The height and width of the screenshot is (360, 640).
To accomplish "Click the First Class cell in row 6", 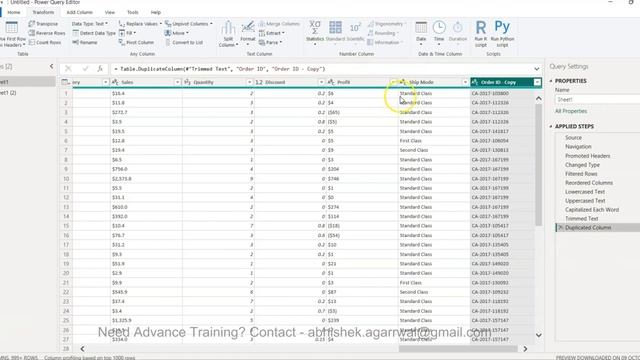I will tap(434, 141).
